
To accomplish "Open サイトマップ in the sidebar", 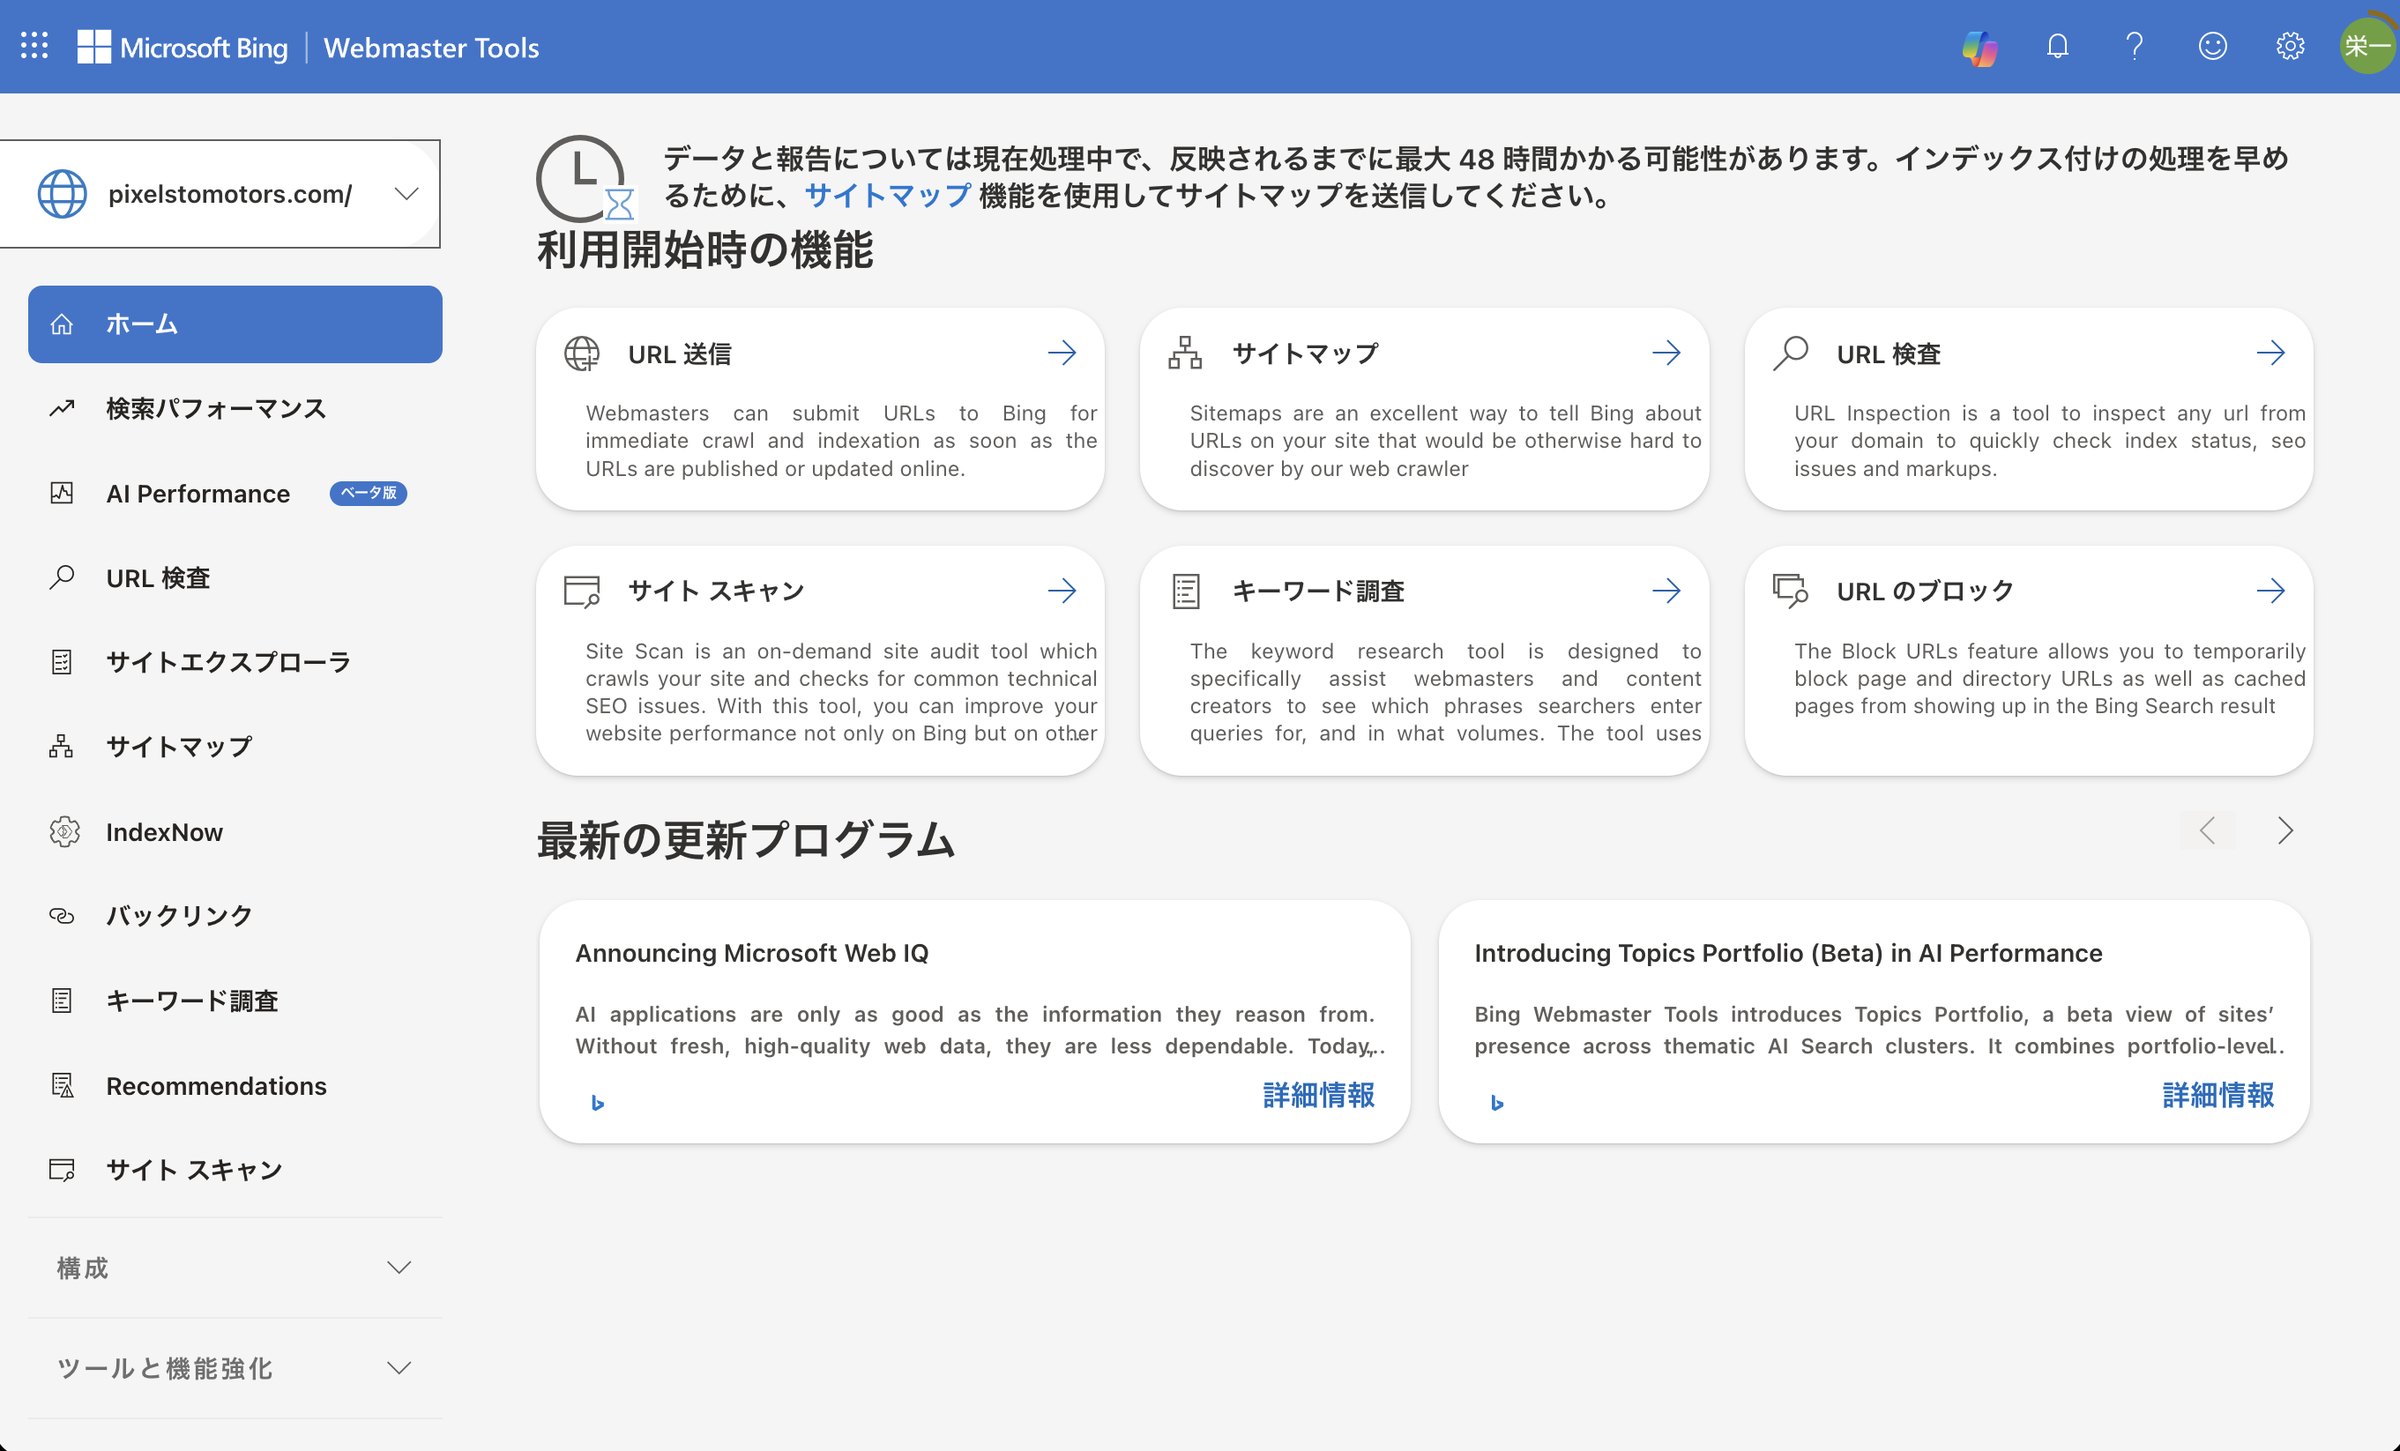I will [x=235, y=747].
